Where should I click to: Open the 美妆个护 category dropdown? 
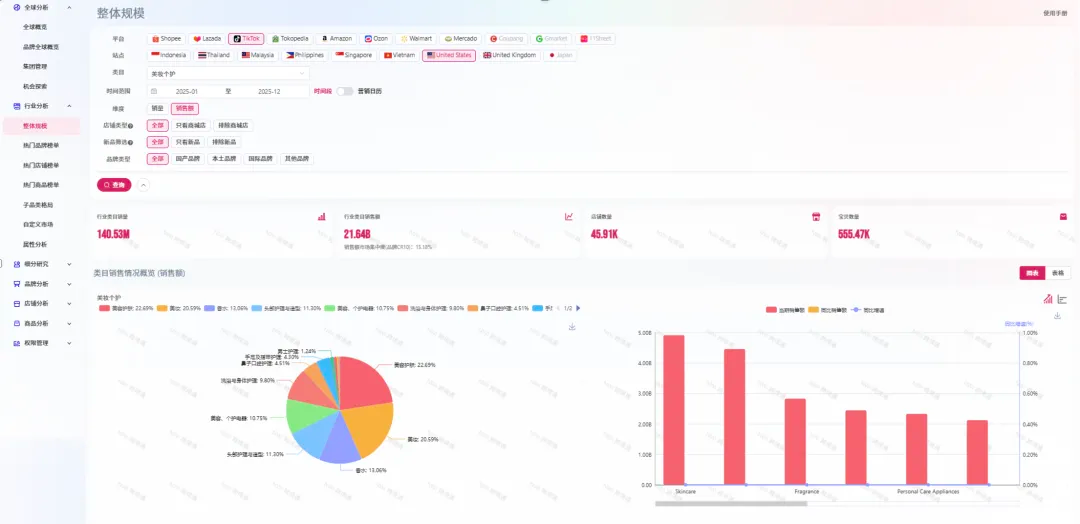pos(228,73)
